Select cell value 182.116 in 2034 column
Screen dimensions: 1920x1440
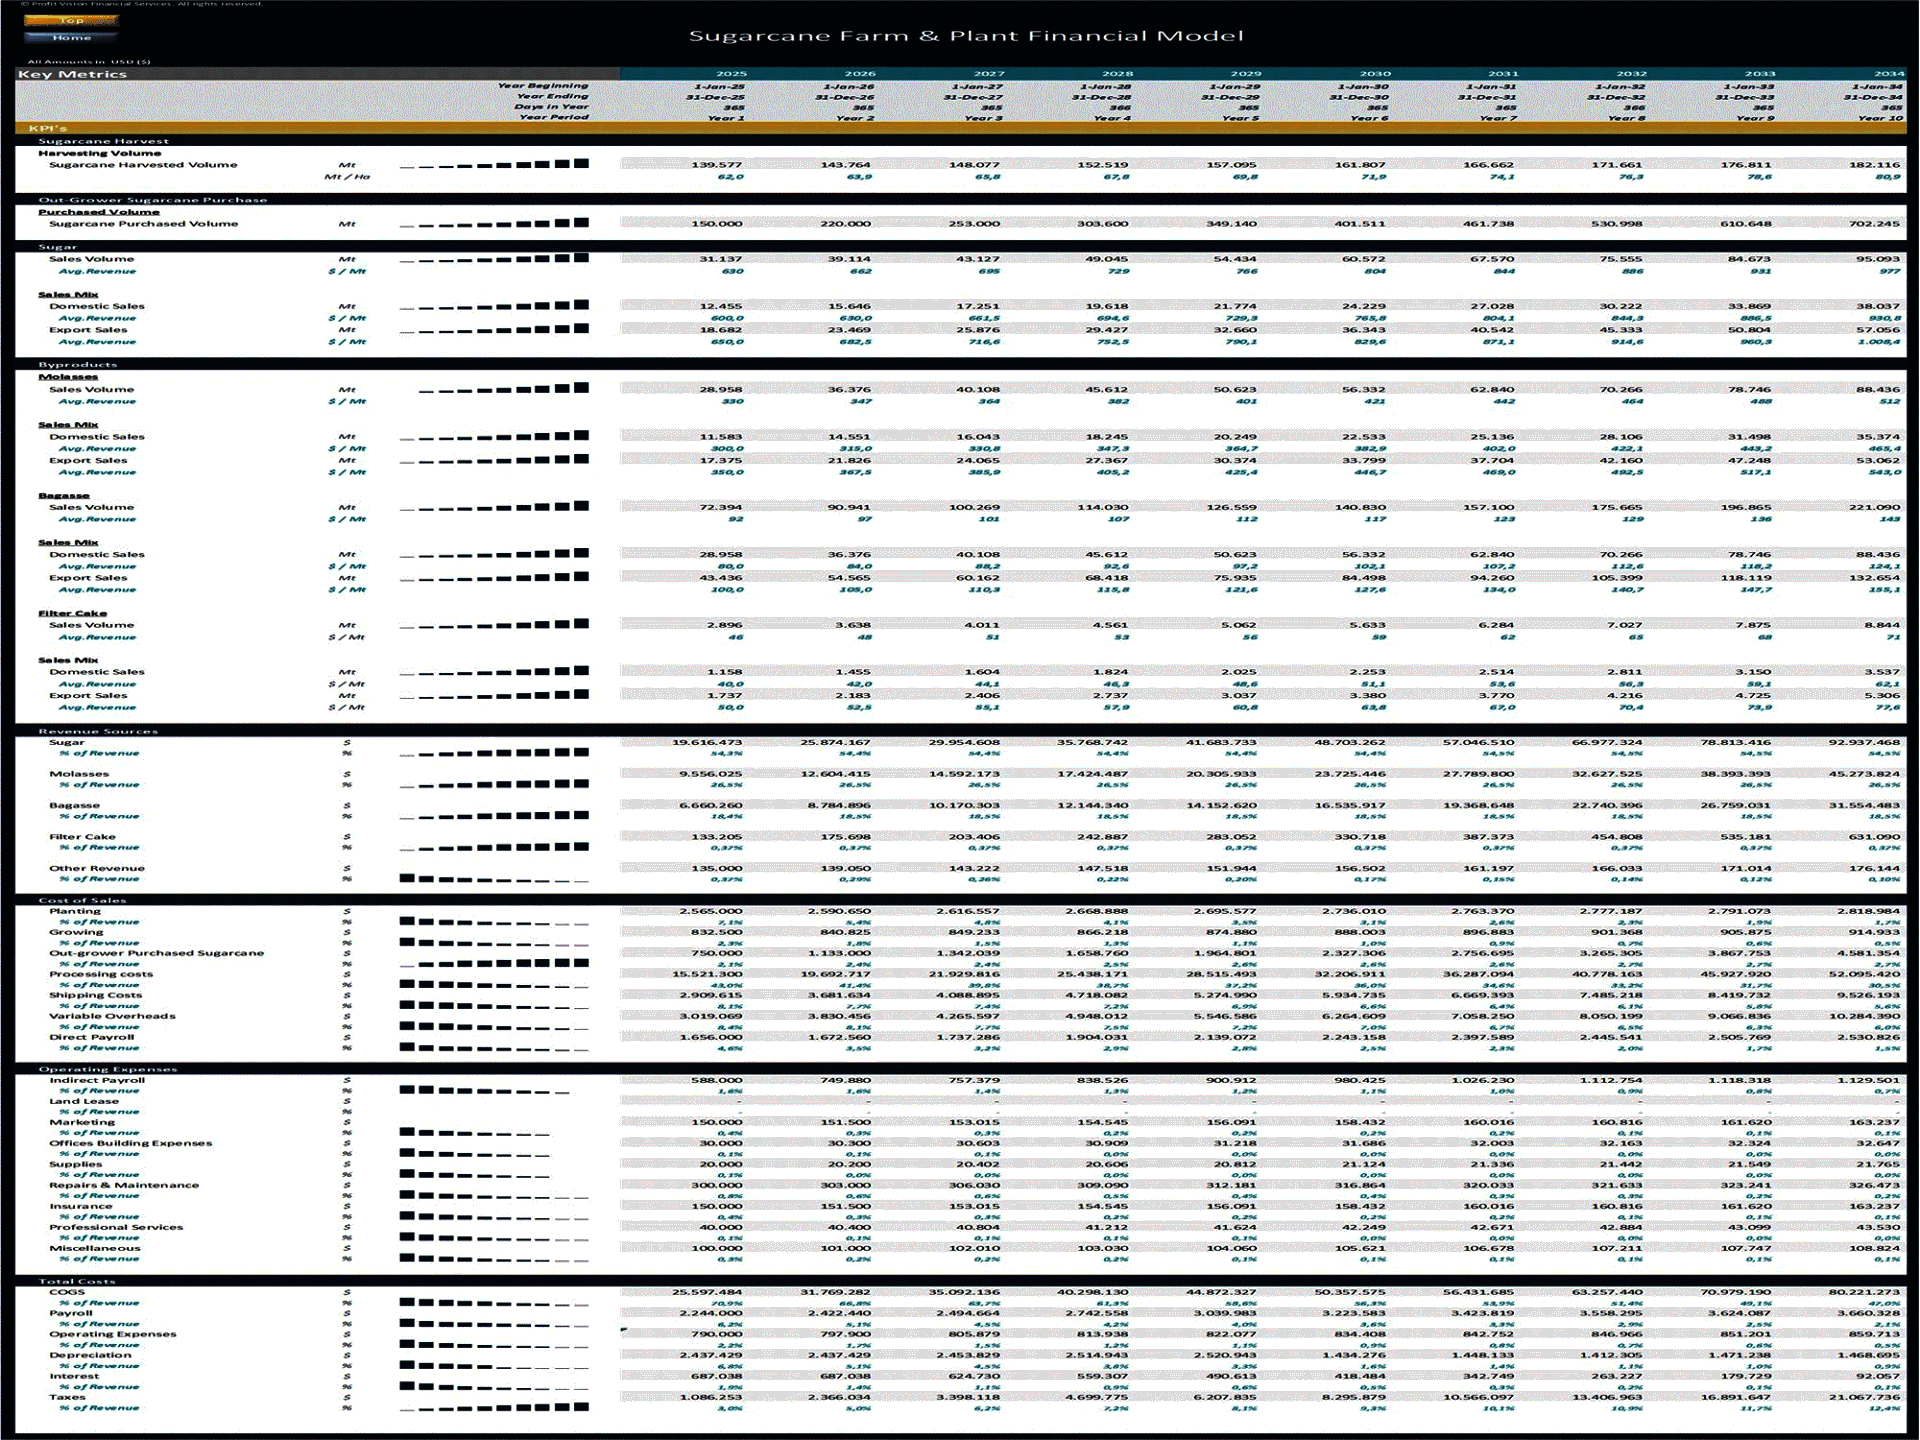tap(1874, 165)
